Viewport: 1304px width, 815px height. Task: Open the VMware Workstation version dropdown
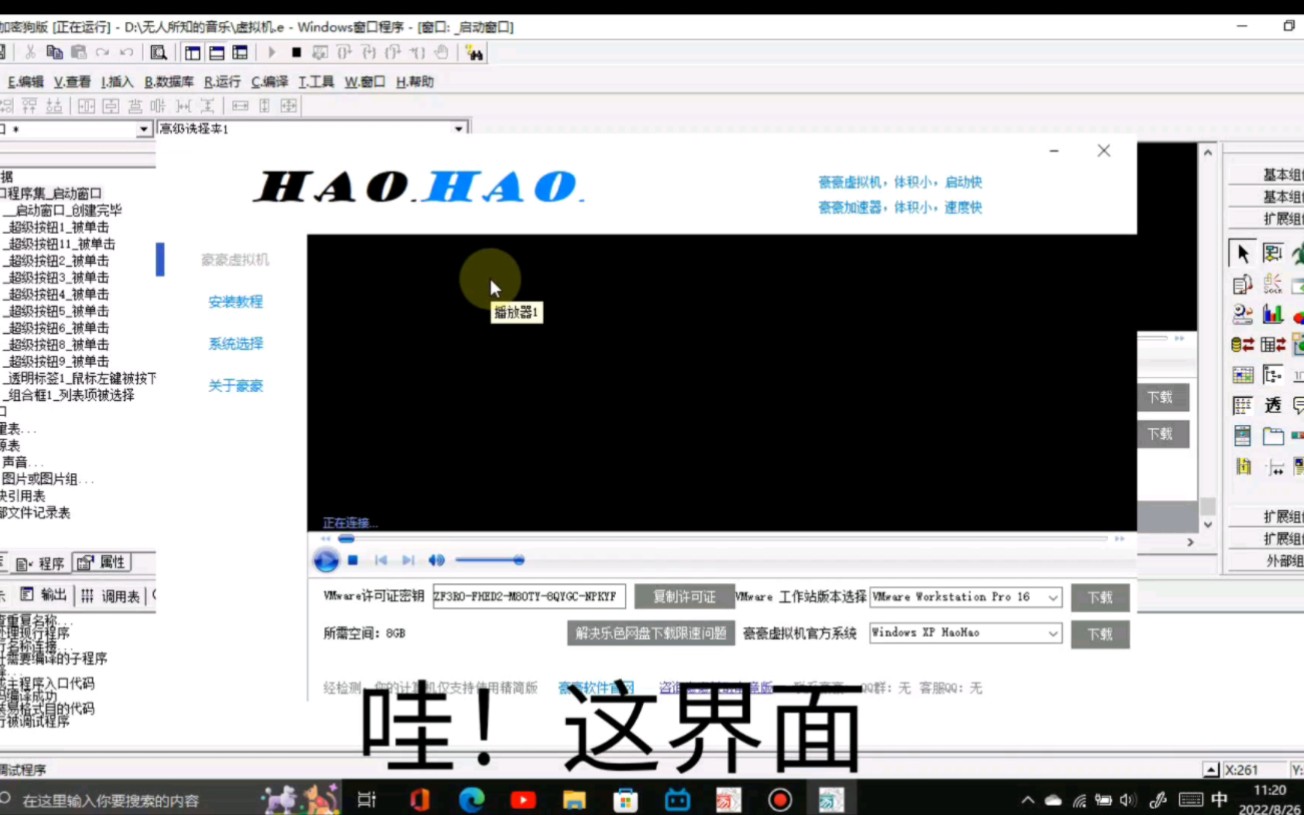coord(1053,597)
